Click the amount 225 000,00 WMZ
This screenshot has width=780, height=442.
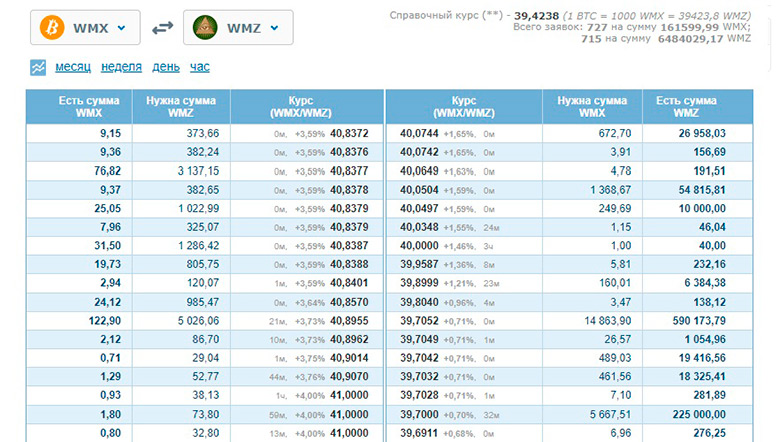coord(699,414)
